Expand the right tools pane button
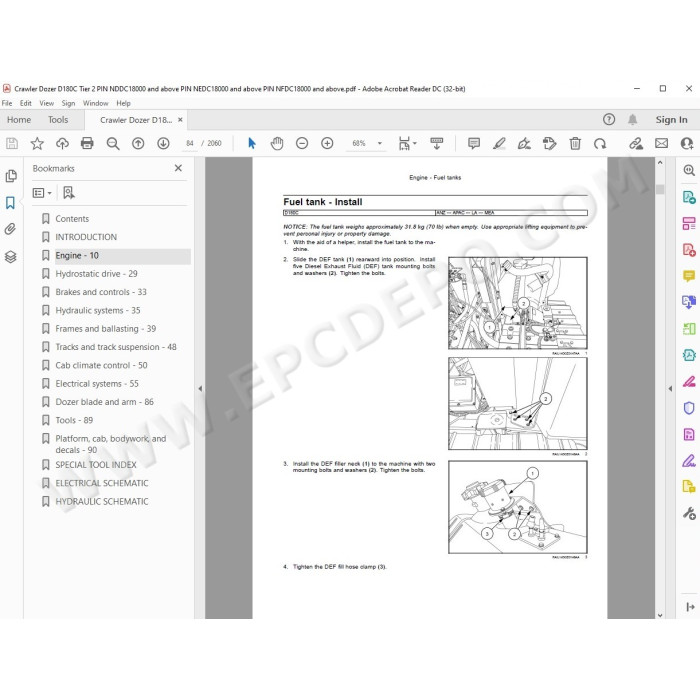This screenshot has width=700, height=700. coord(690,607)
